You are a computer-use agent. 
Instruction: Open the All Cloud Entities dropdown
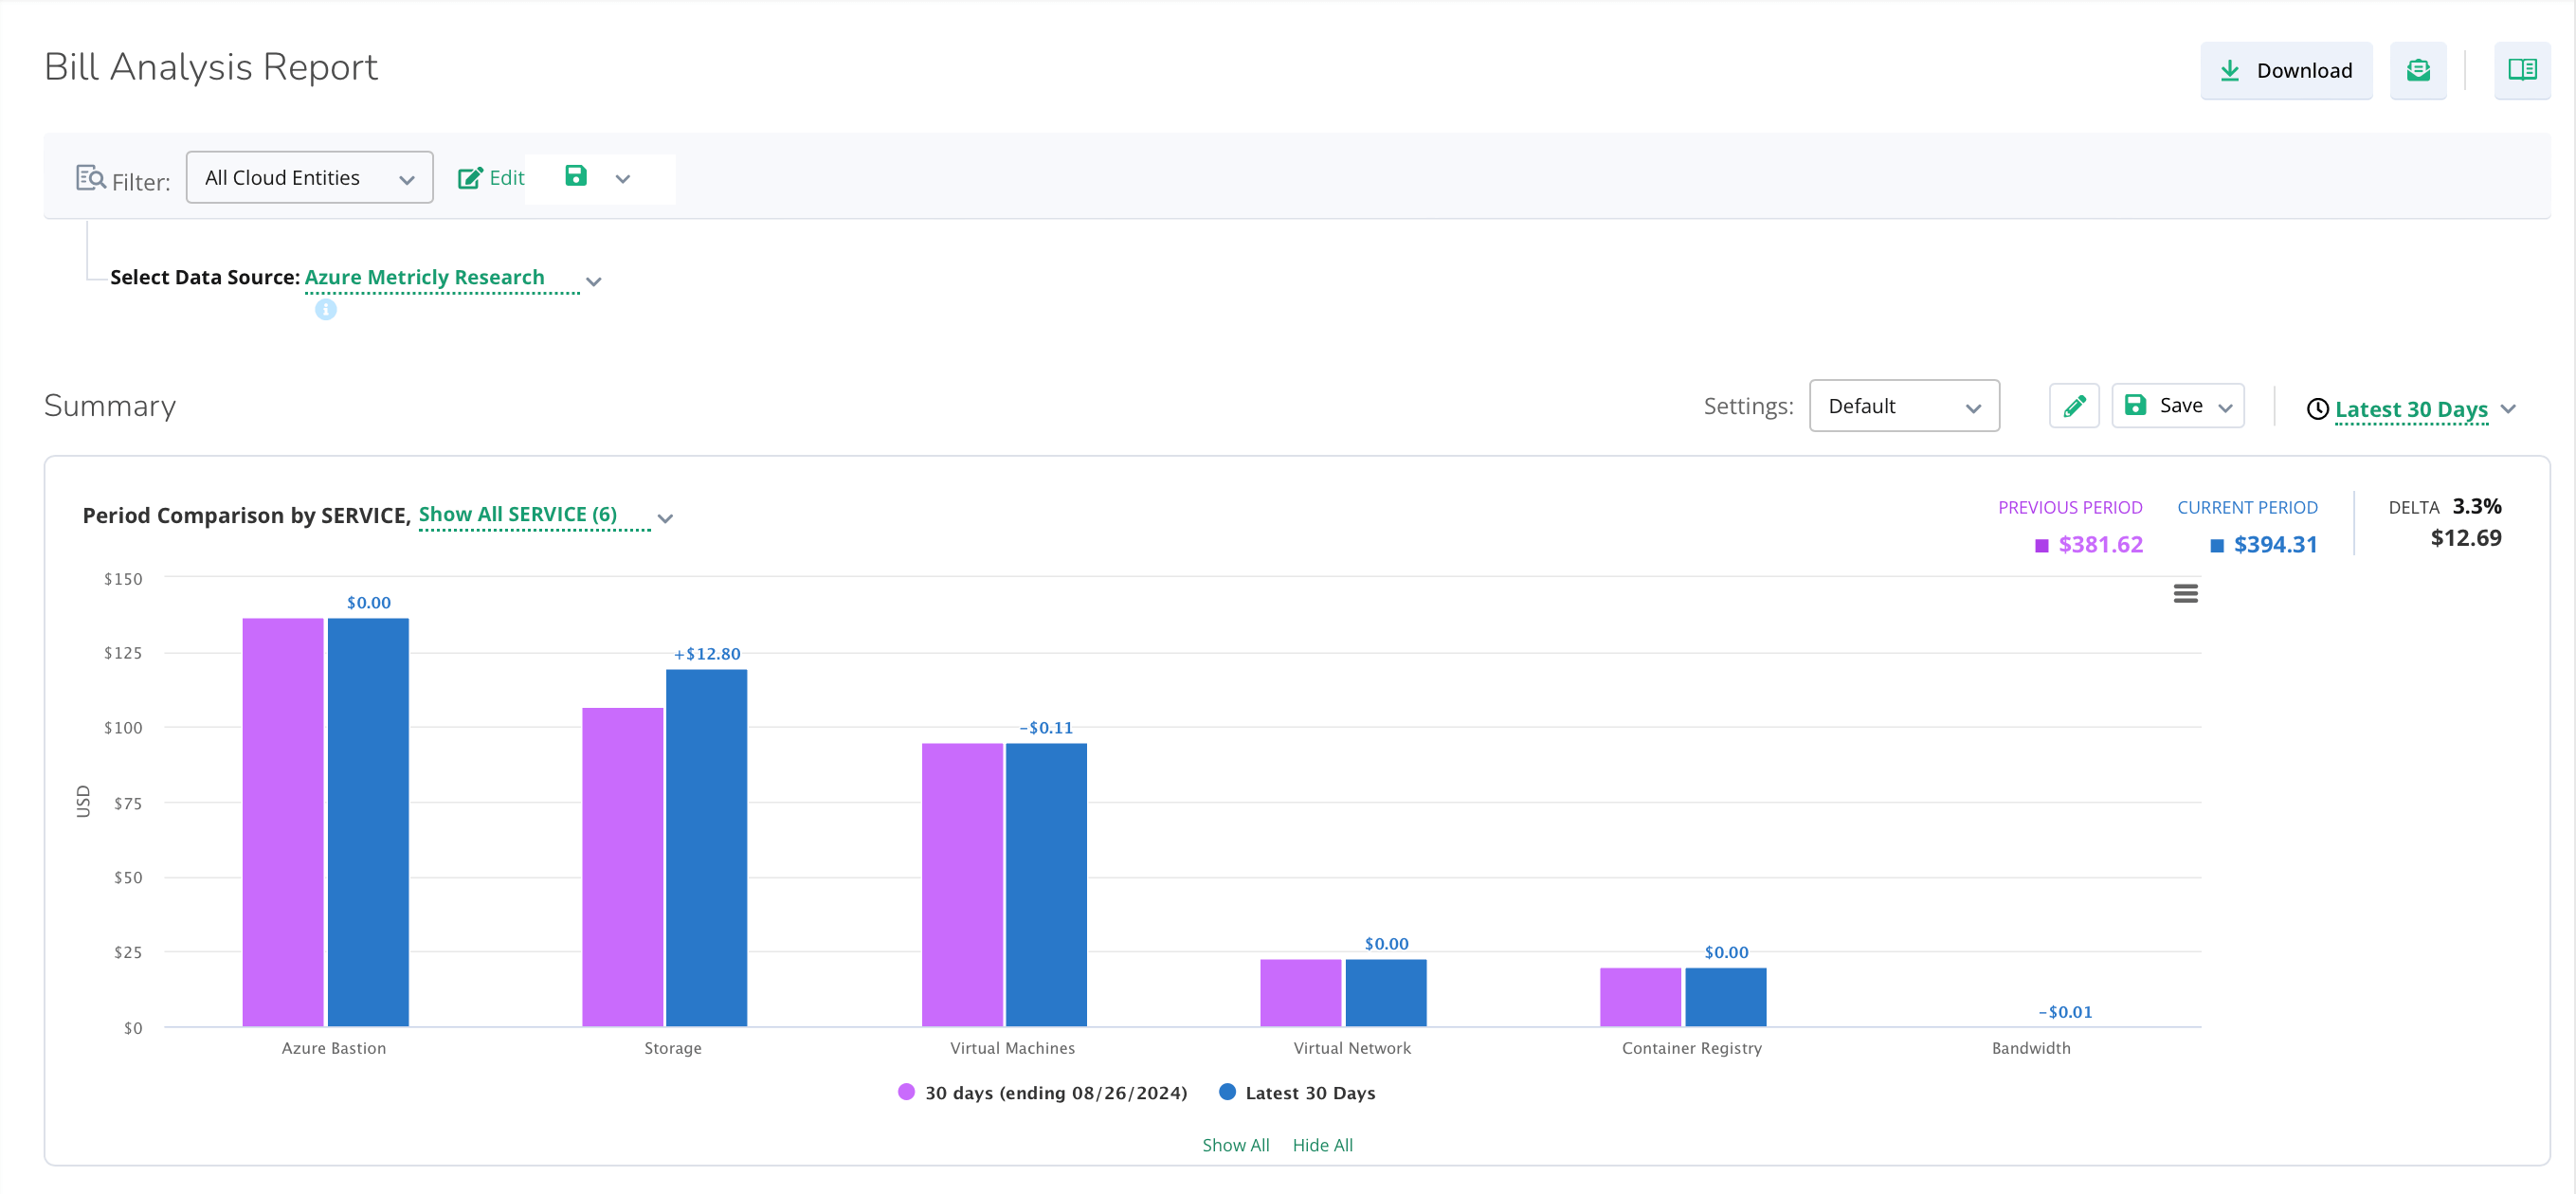[309, 177]
